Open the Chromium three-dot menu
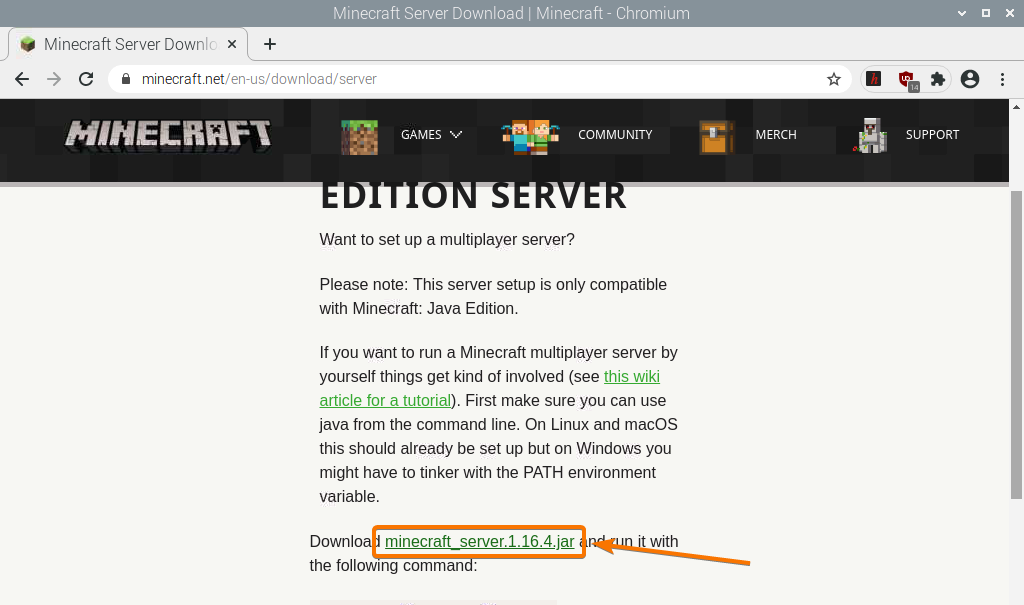The width and height of the screenshot is (1024, 605). click(x=1002, y=79)
